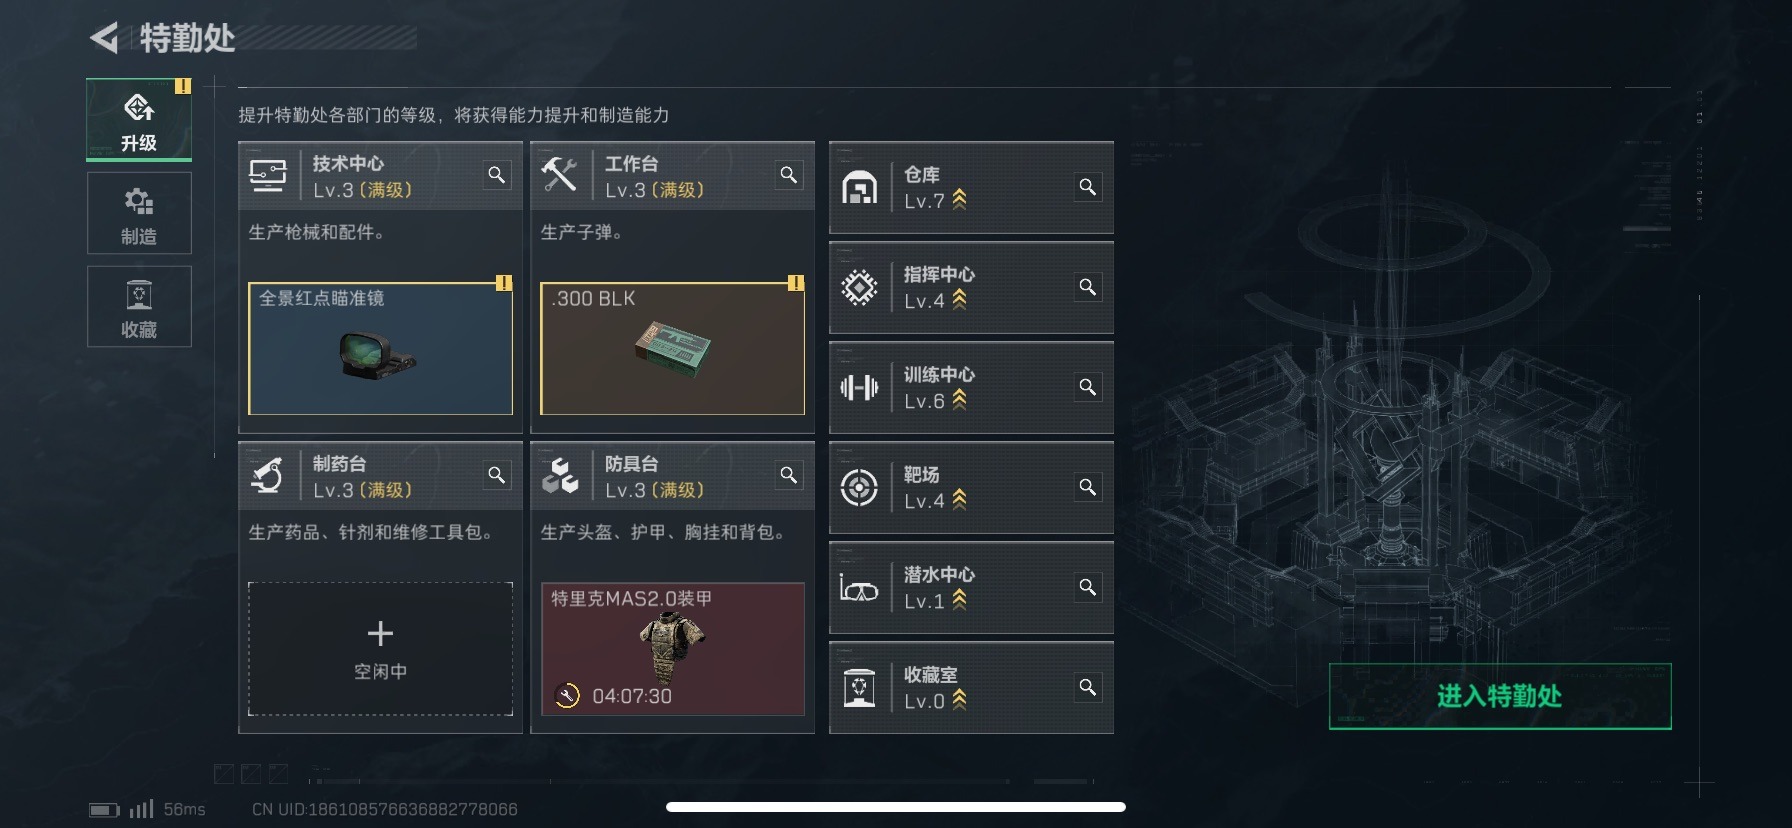Upgrade the 训练中心 Lv.6 department
This screenshot has width=1792, height=828.
pos(971,388)
